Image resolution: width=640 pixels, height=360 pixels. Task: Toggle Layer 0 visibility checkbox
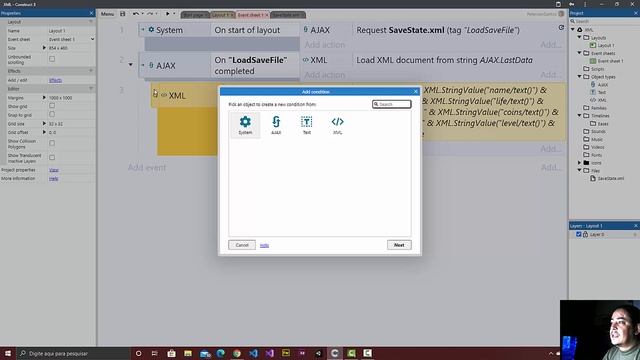pos(578,234)
